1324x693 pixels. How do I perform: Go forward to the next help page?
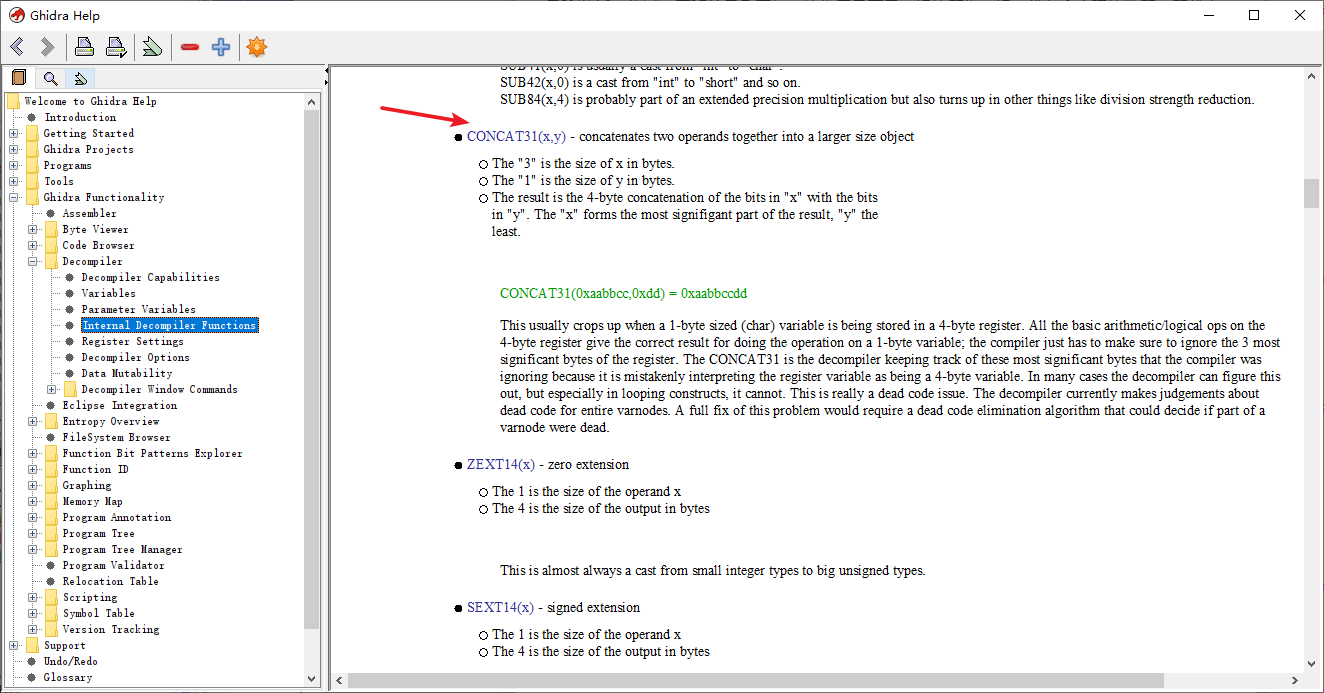(x=47, y=47)
